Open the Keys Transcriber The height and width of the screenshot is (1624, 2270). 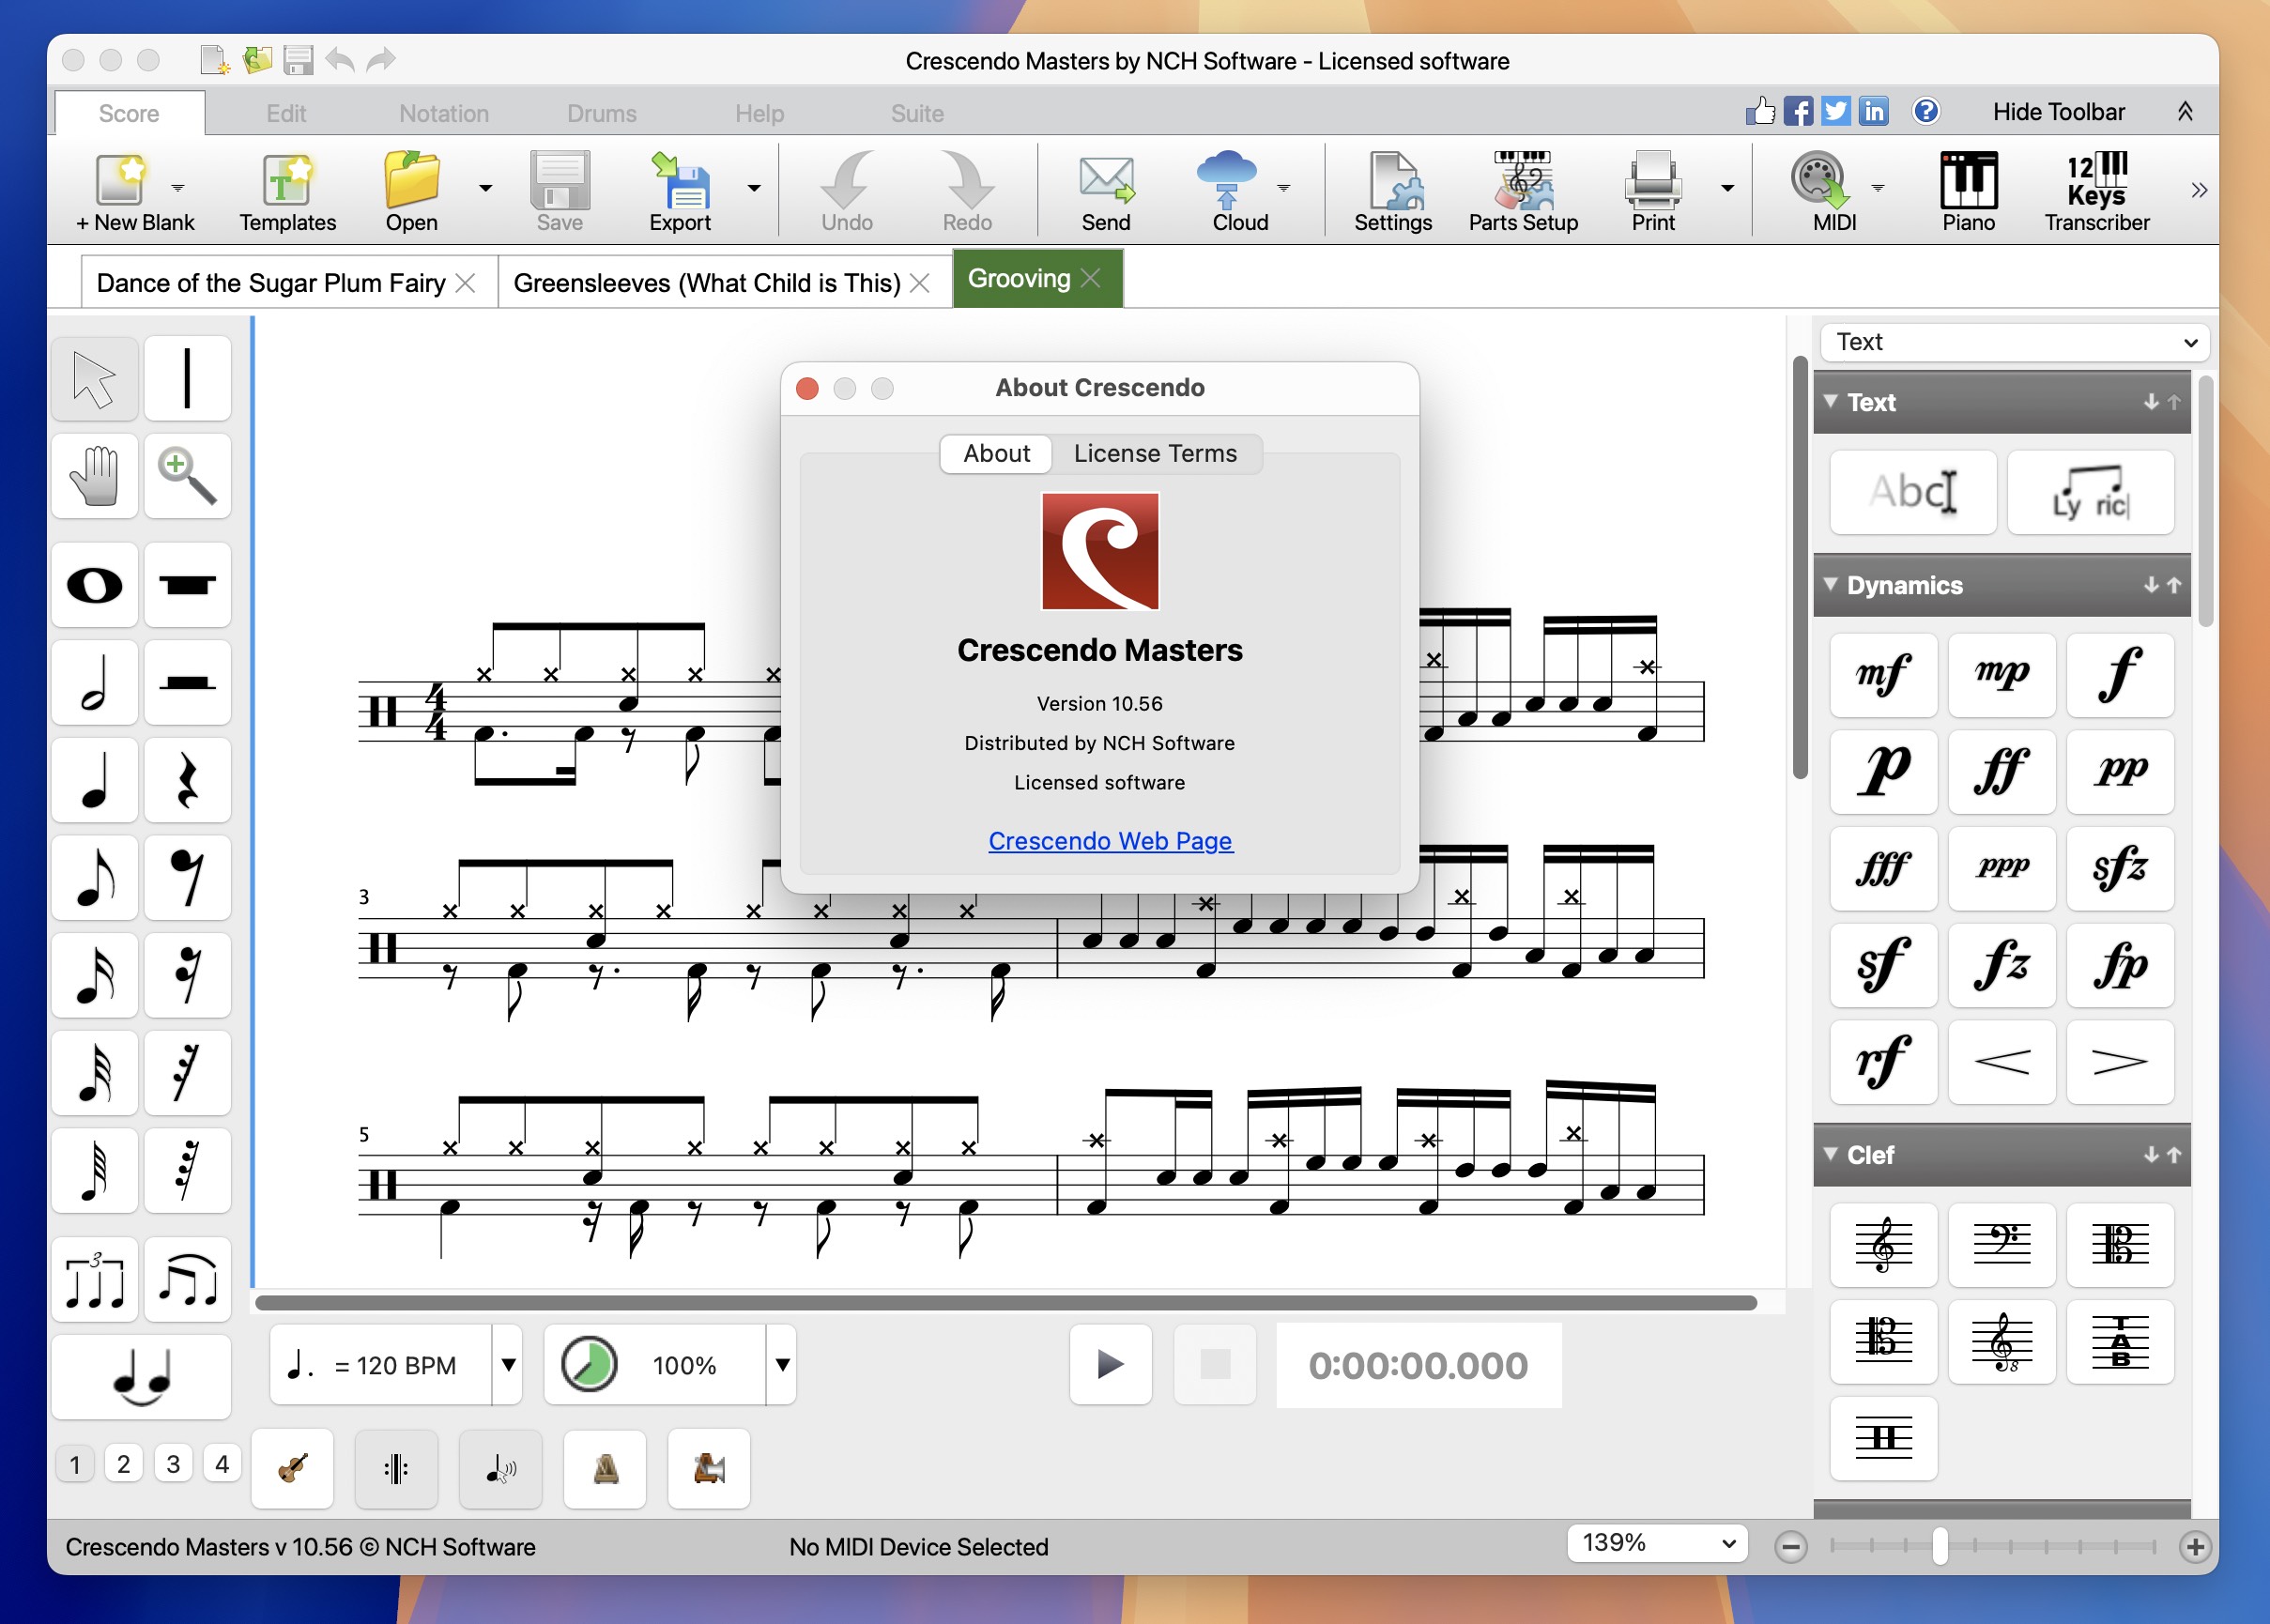(x=2096, y=193)
